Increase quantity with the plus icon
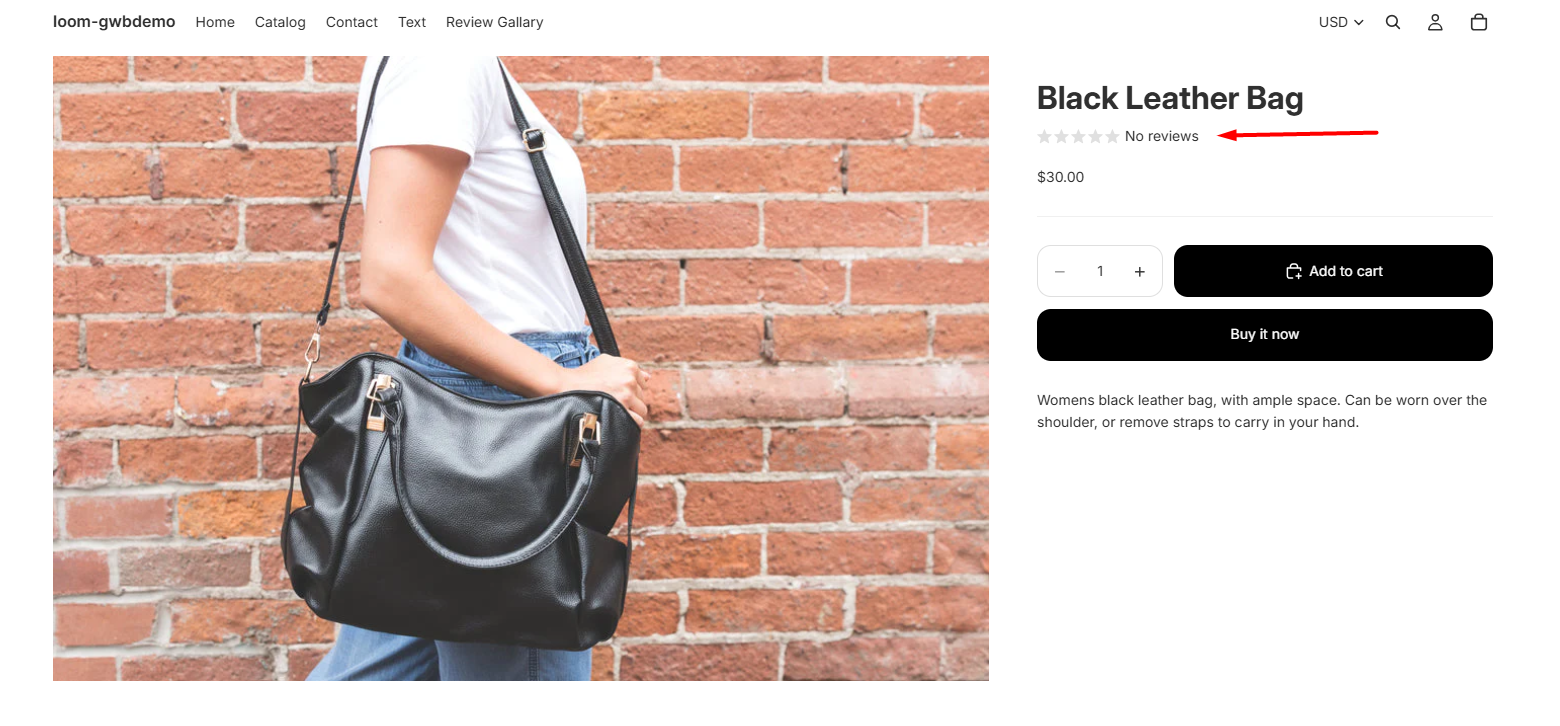 click(1139, 271)
